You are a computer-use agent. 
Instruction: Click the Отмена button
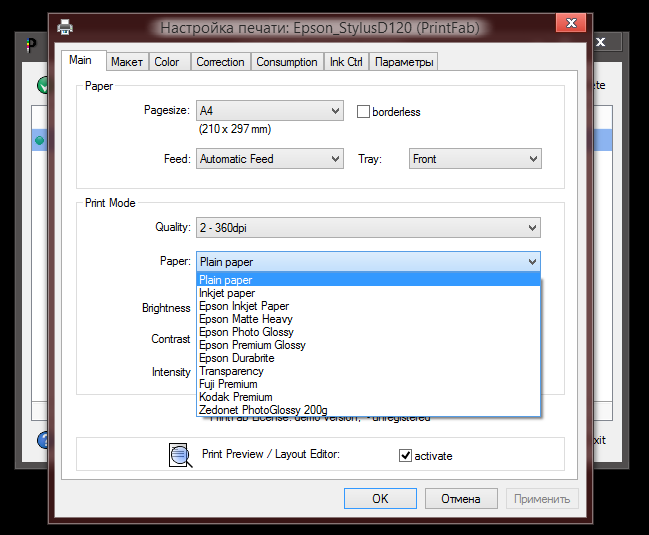coord(461,499)
